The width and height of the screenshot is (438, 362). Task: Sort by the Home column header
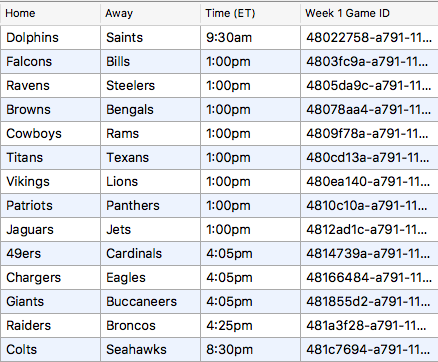(50, 13)
